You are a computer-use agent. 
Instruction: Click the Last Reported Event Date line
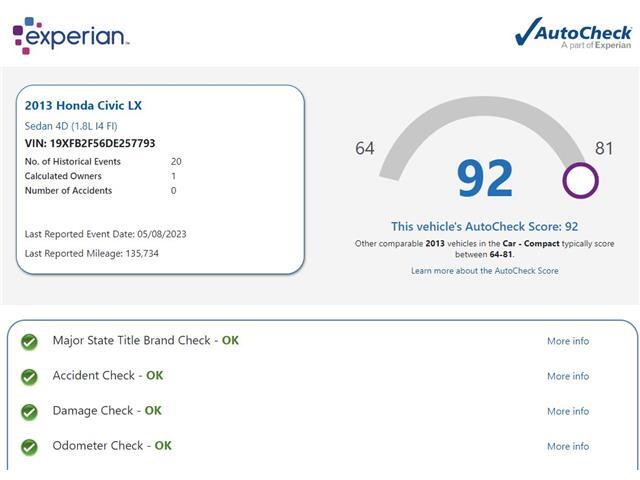tap(105, 234)
